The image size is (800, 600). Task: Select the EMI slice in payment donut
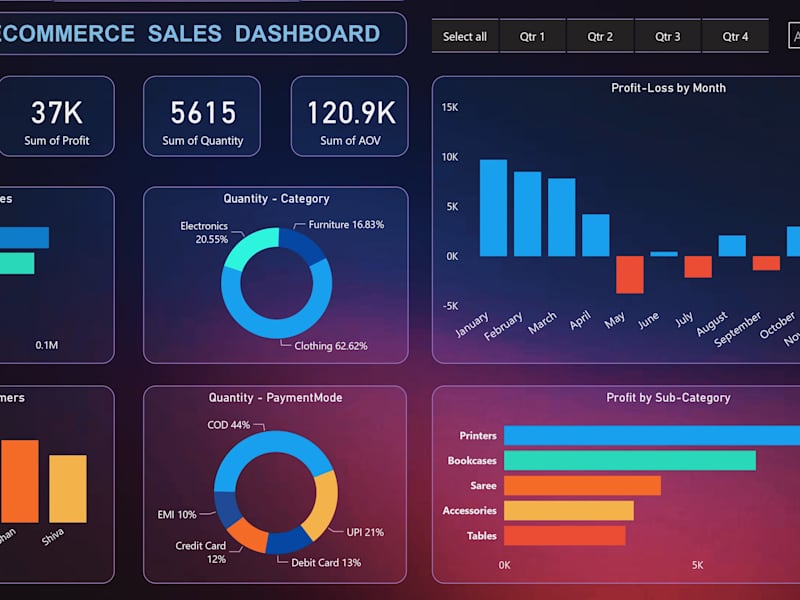[x=228, y=509]
